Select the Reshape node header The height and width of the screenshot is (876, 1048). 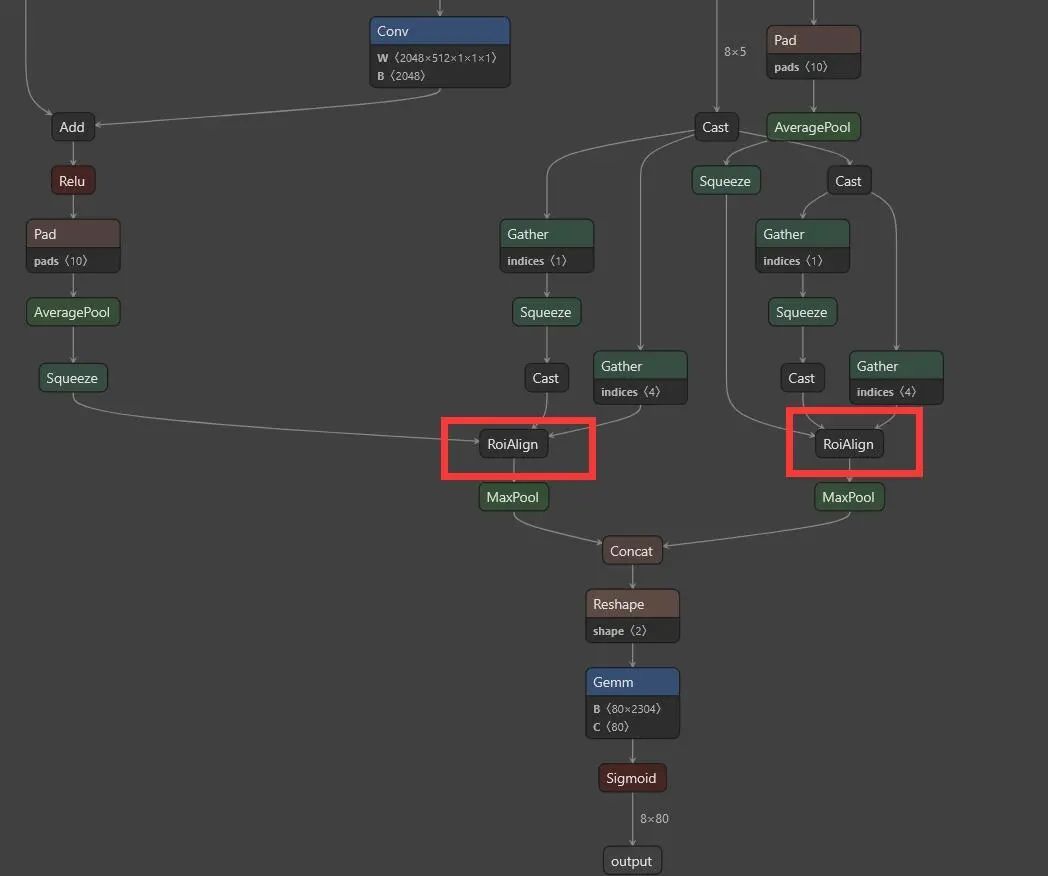pos(632,604)
